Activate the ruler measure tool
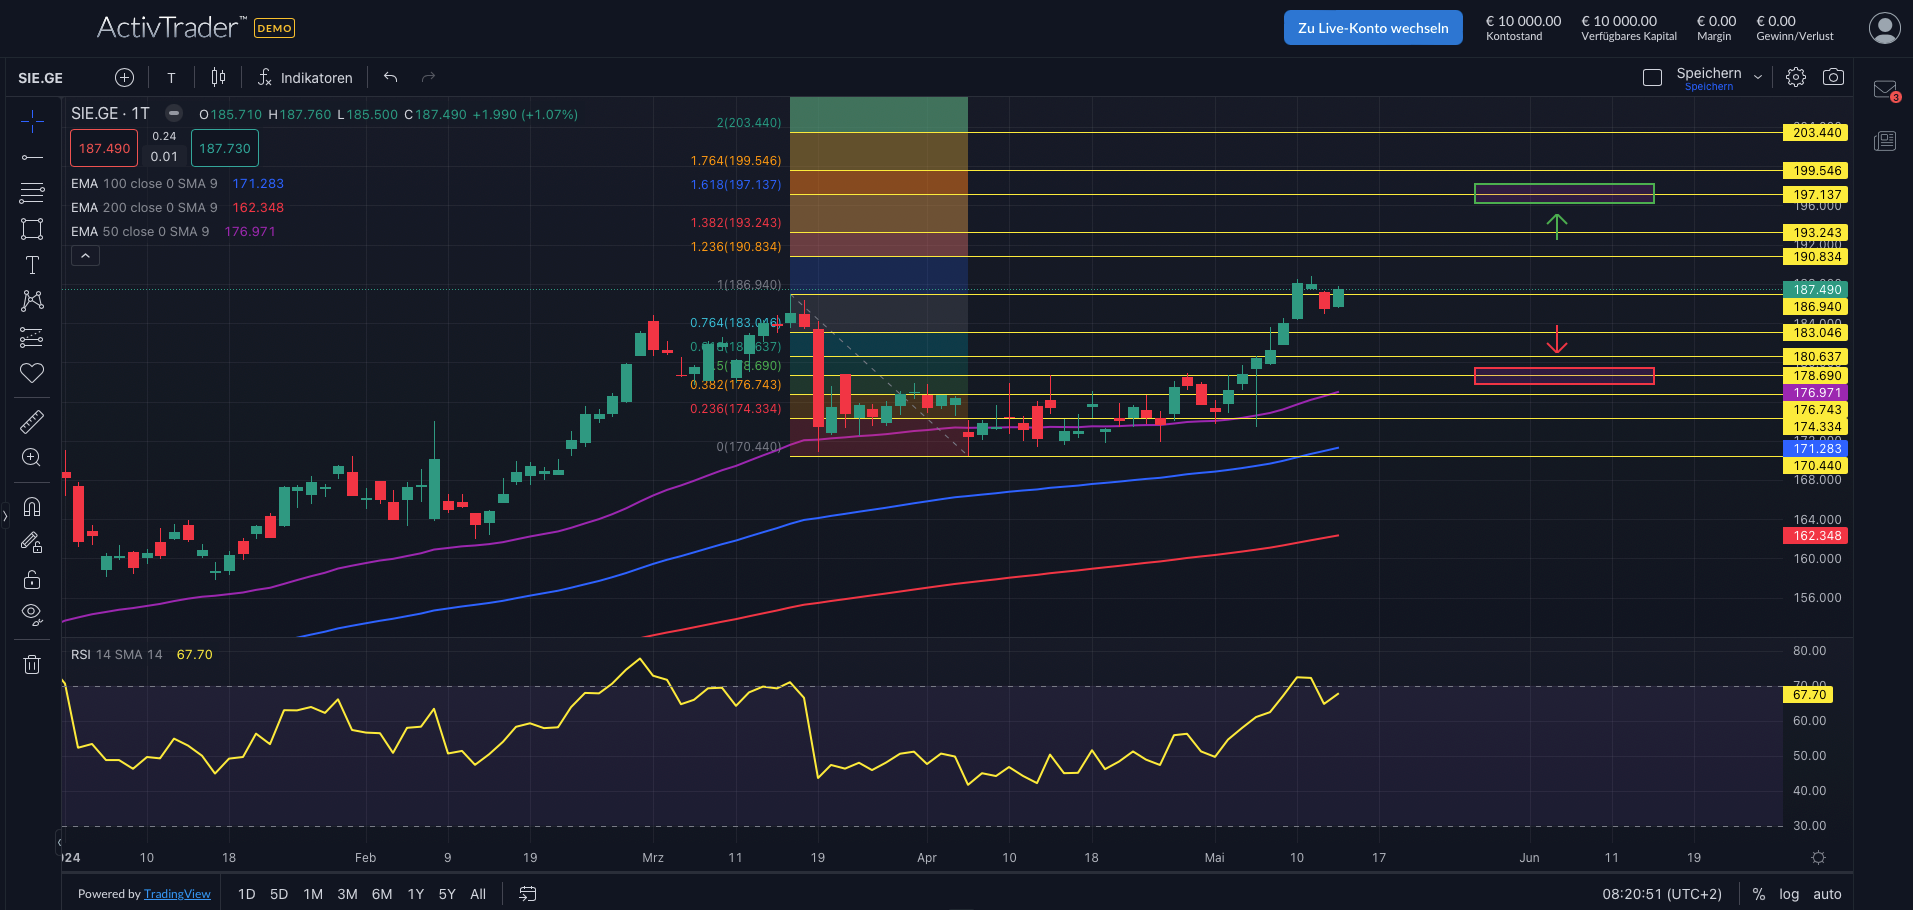This screenshot has height=910, width=1913. point(32,422)
